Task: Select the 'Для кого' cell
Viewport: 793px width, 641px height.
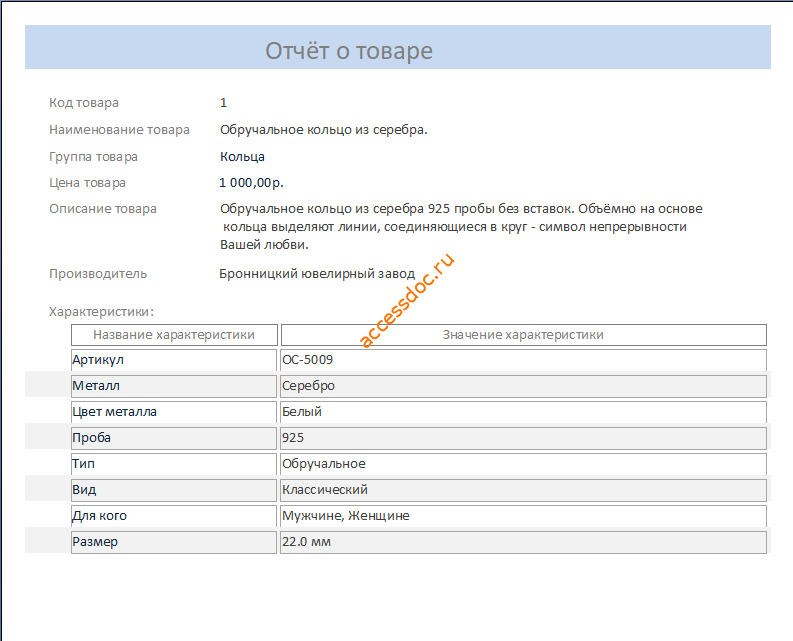Action: 174,516
